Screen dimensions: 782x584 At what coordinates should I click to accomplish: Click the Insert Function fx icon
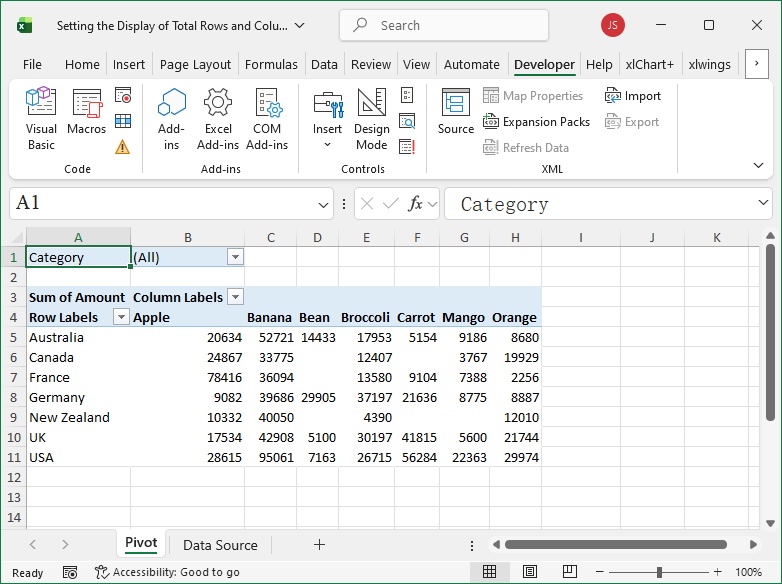click(415, 203)
